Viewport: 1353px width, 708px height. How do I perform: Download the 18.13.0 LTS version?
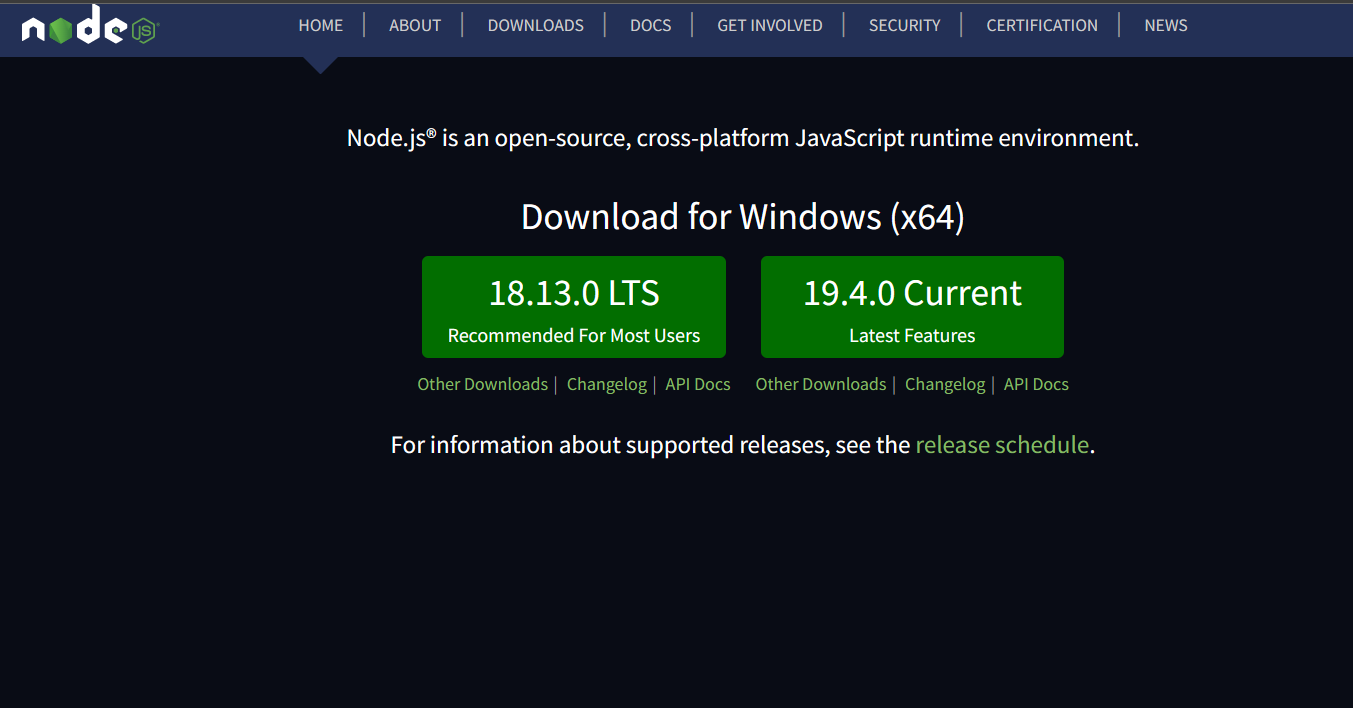pos(573,307)
